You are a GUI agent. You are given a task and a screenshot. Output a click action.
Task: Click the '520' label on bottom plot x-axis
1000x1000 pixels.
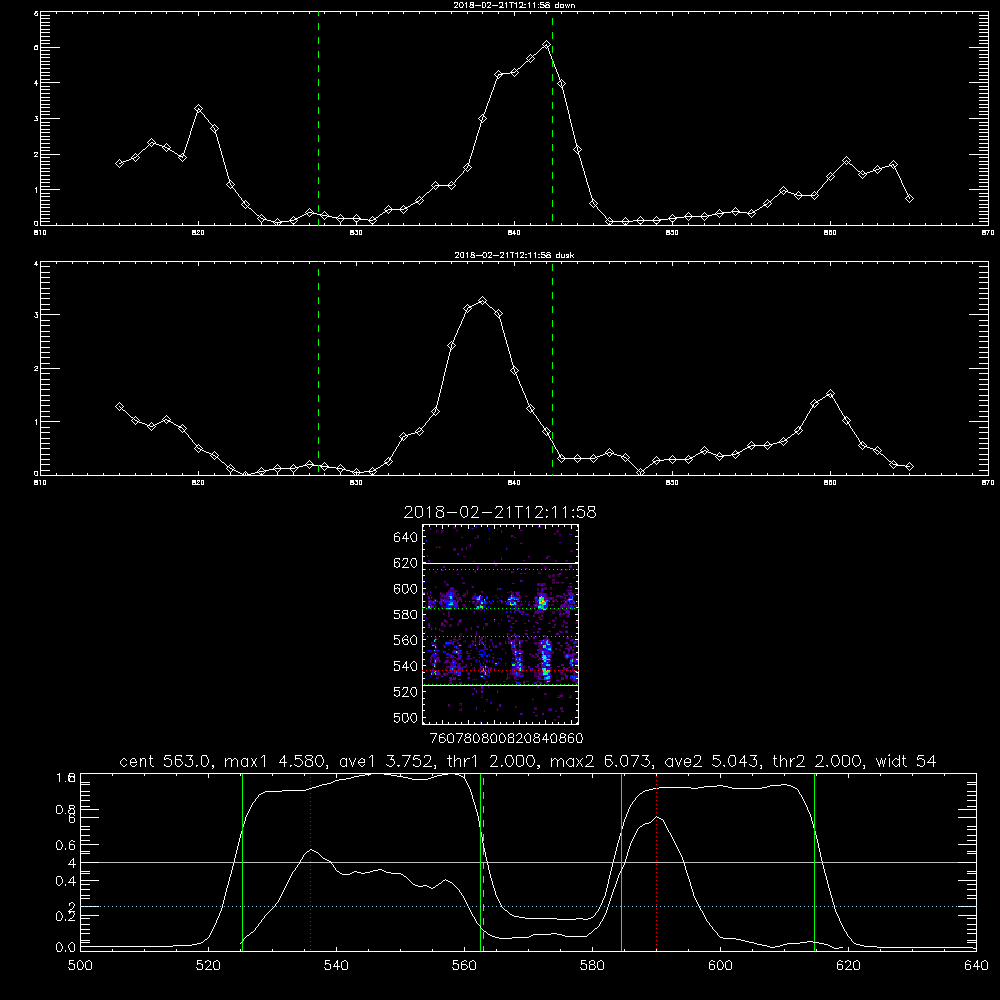pos(208,966)
